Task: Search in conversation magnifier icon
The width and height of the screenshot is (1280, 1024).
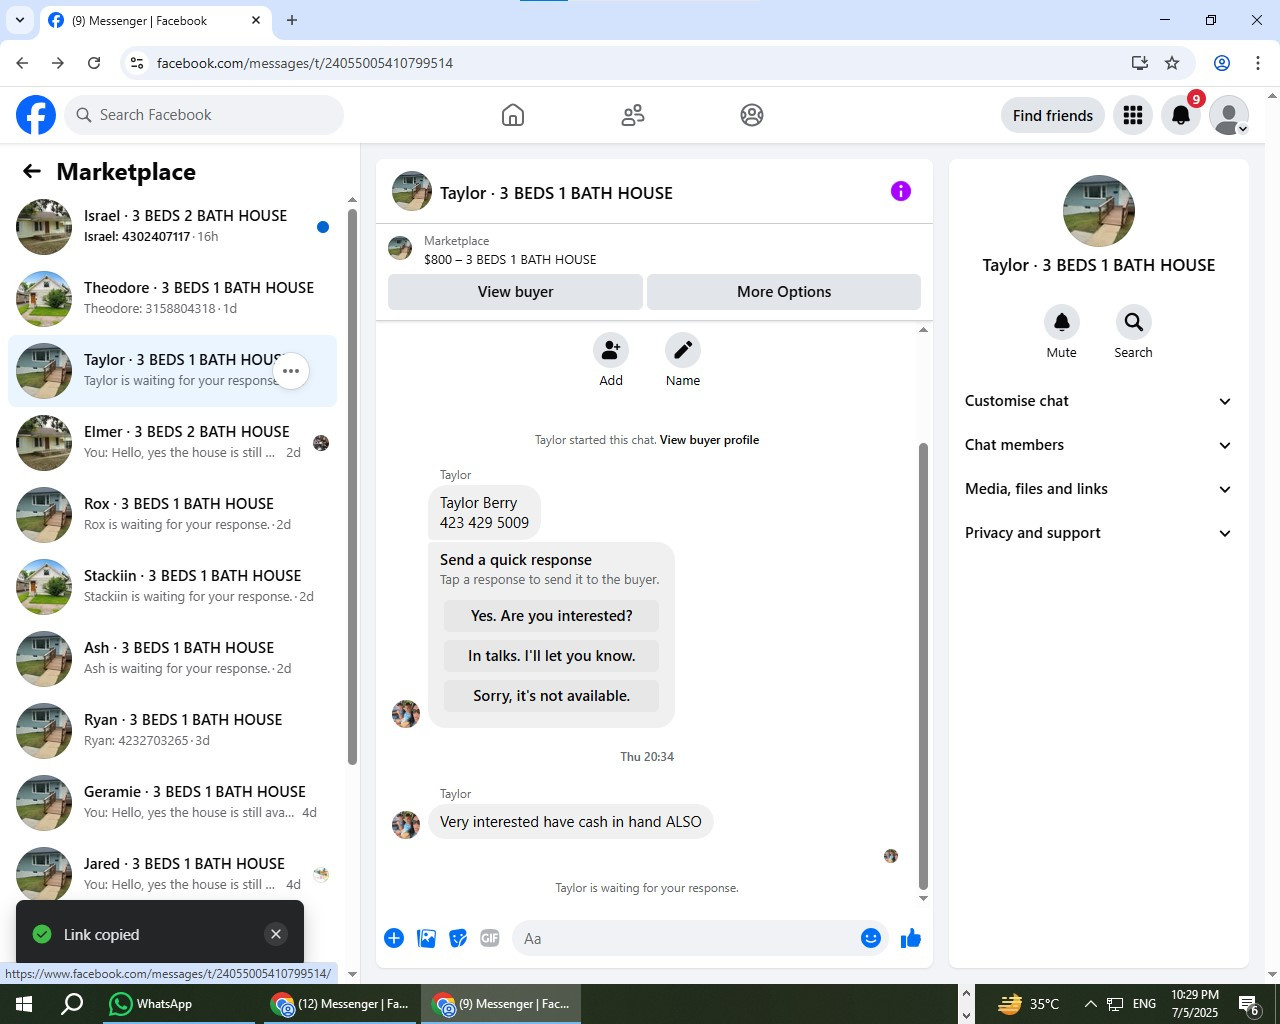Action: [1133, 322]
